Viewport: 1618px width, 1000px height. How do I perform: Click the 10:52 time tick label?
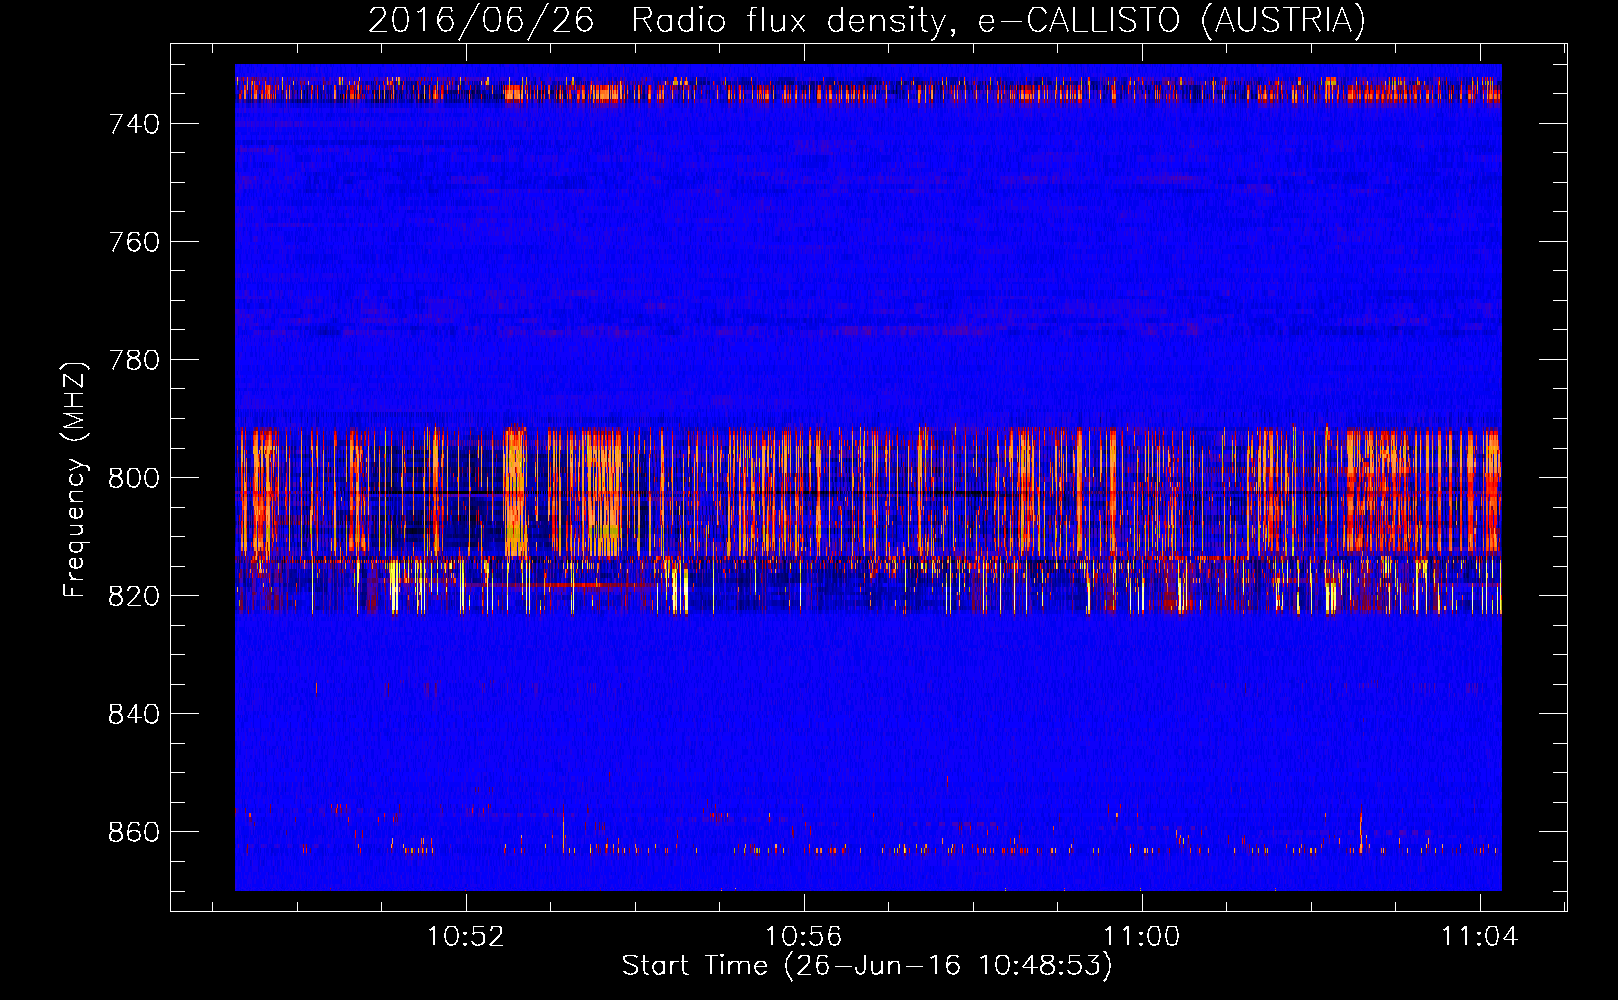tap(465, 937)
